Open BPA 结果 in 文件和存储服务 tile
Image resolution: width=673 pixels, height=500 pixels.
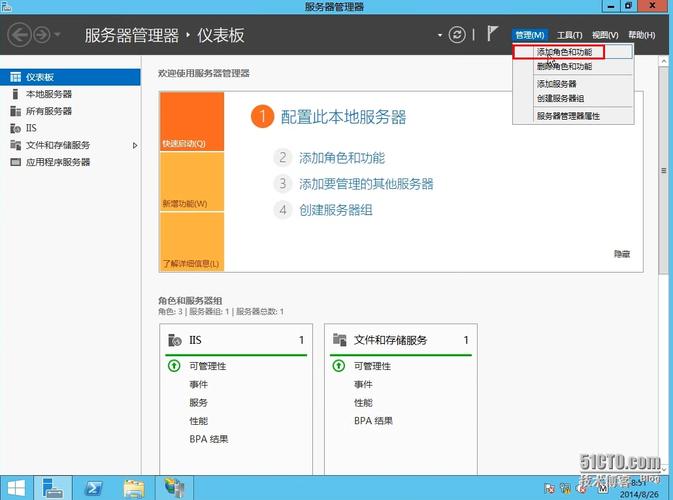[373, 421]
